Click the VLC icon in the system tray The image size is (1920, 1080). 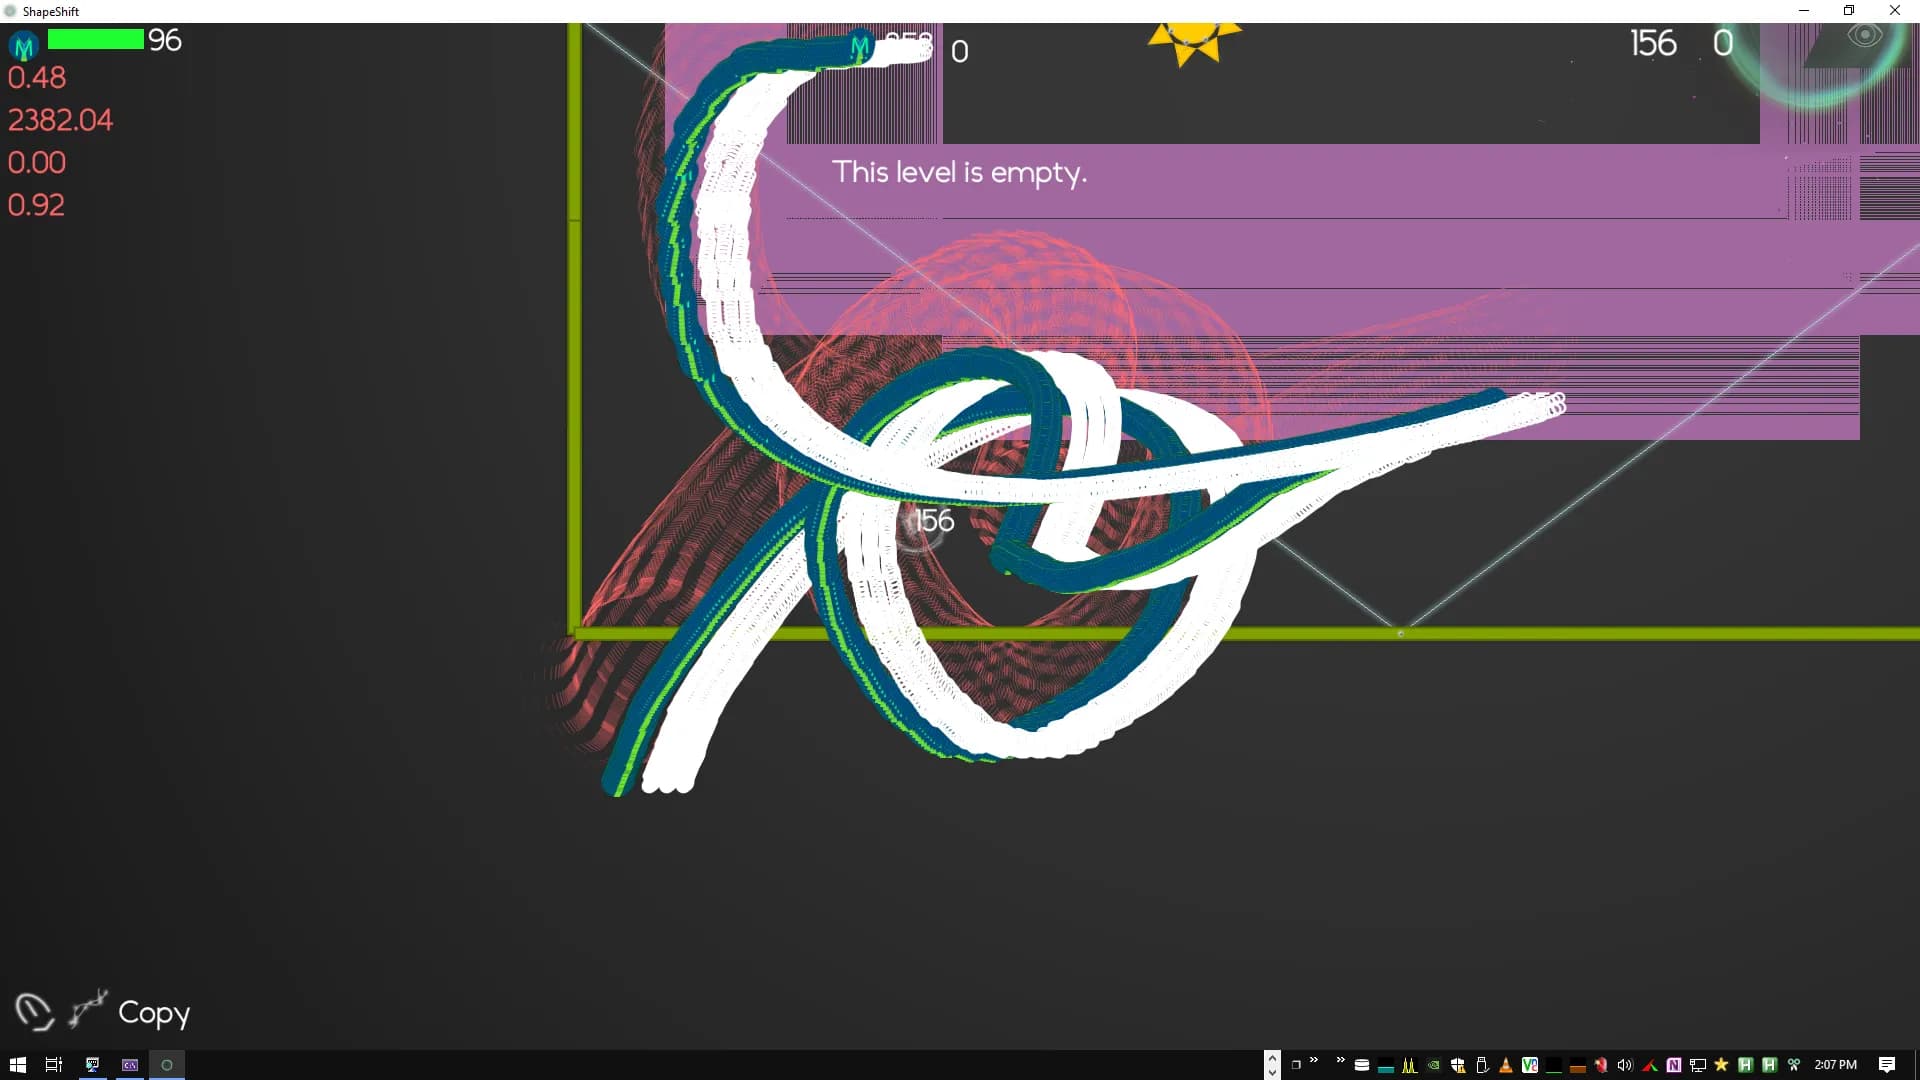tap(1505, 1065)
